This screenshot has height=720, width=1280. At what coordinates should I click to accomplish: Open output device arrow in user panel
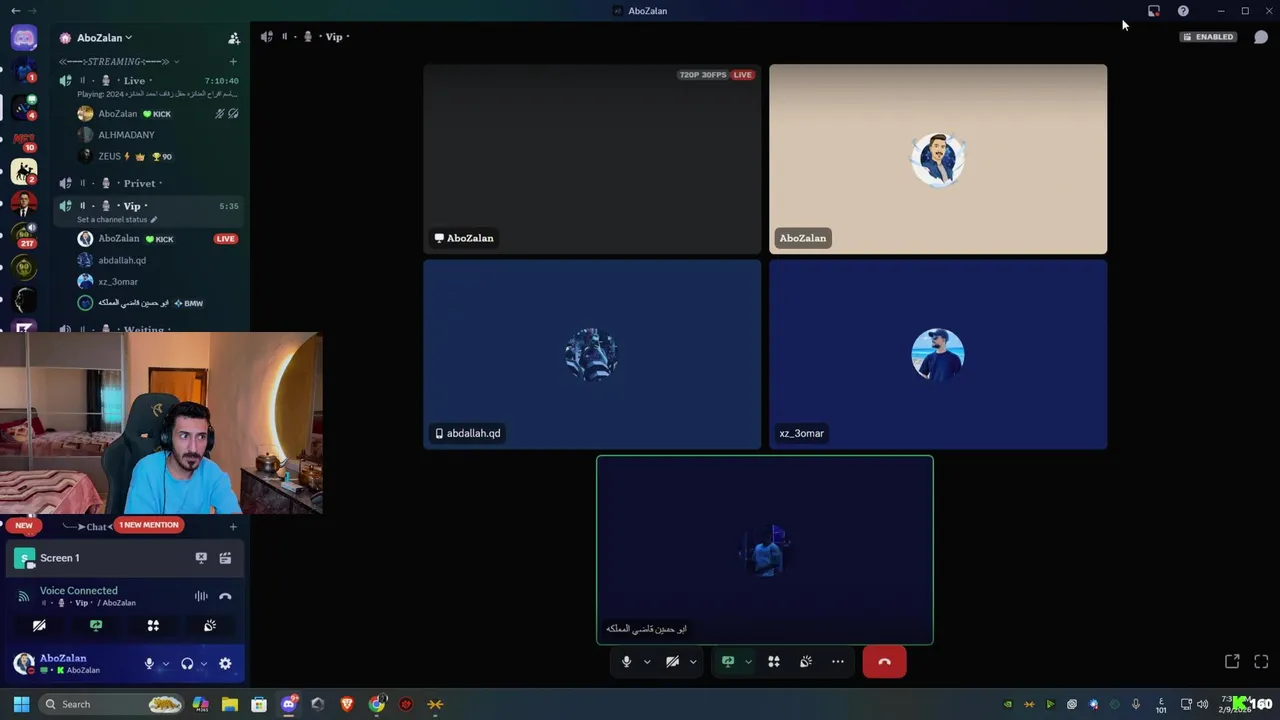click(x=203, y=663)
